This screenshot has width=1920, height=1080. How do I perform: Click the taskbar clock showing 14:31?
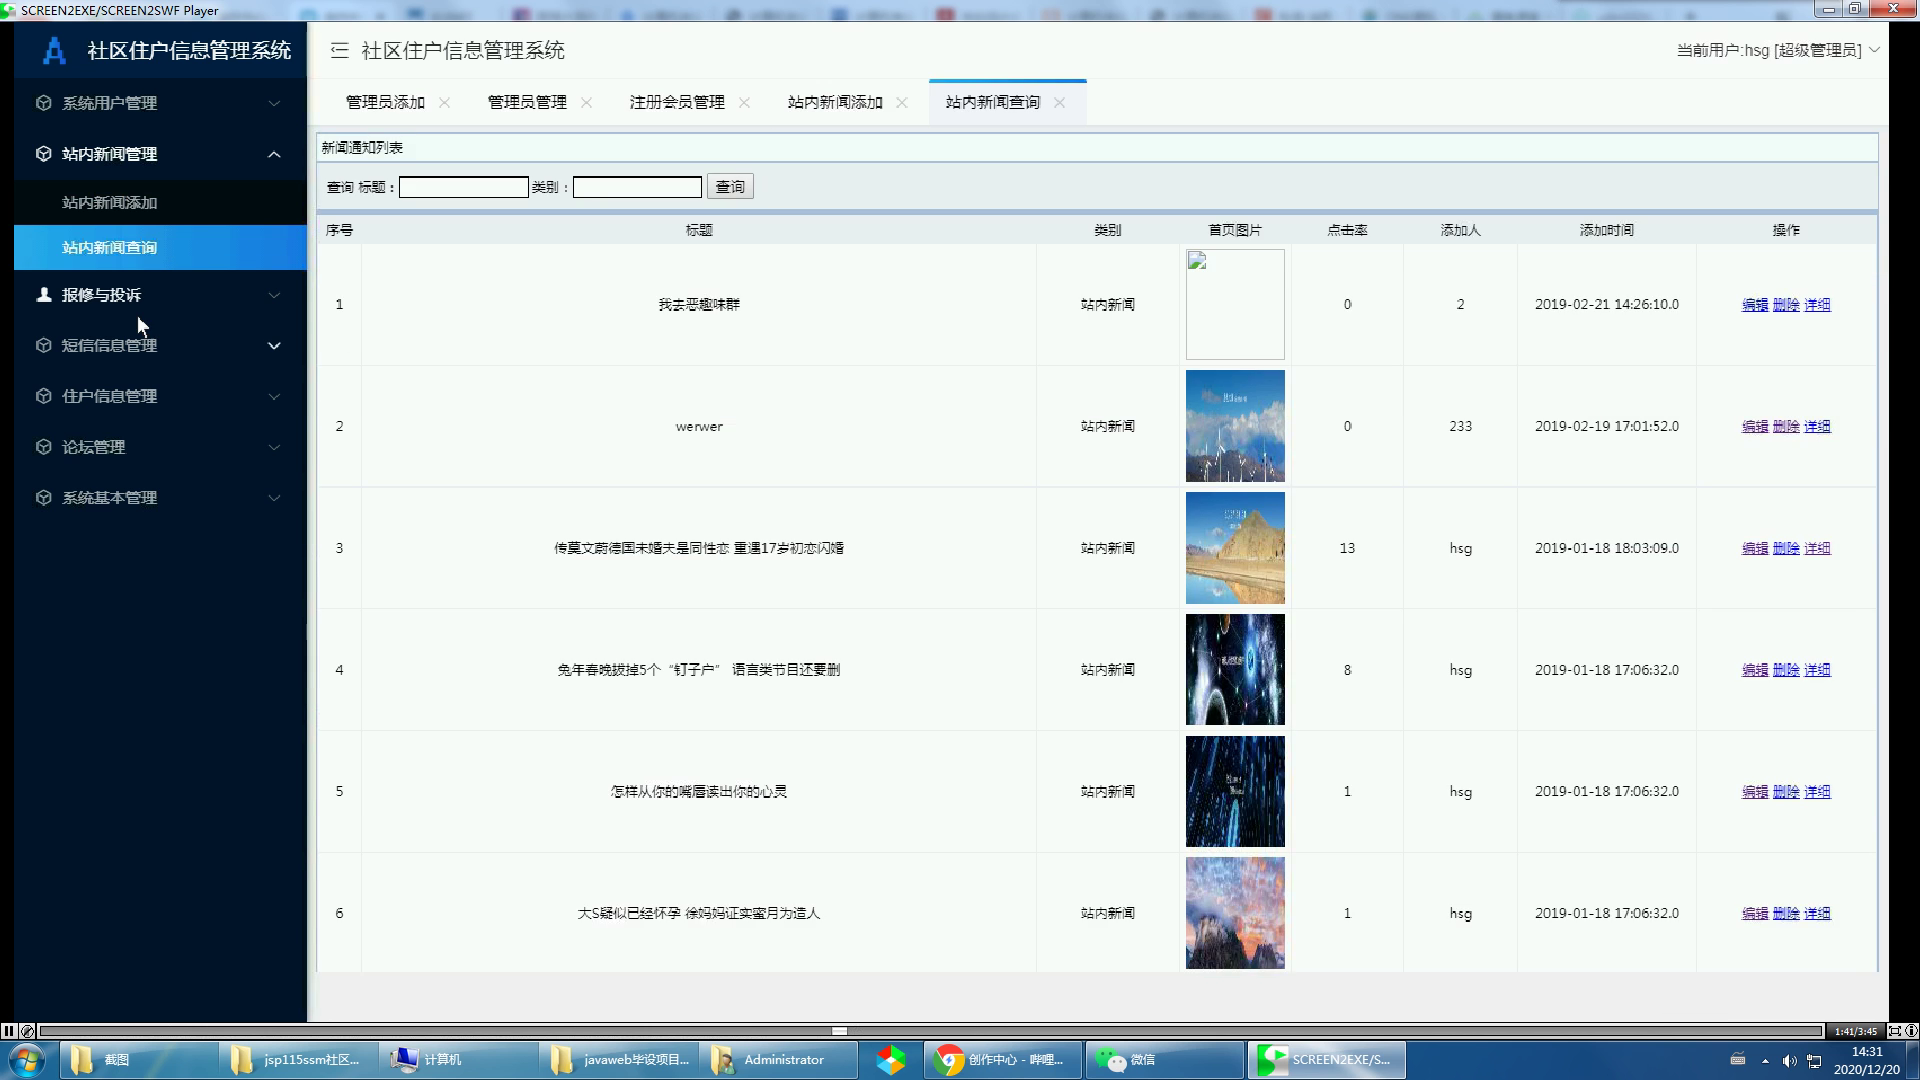tap(1867, 1060)
